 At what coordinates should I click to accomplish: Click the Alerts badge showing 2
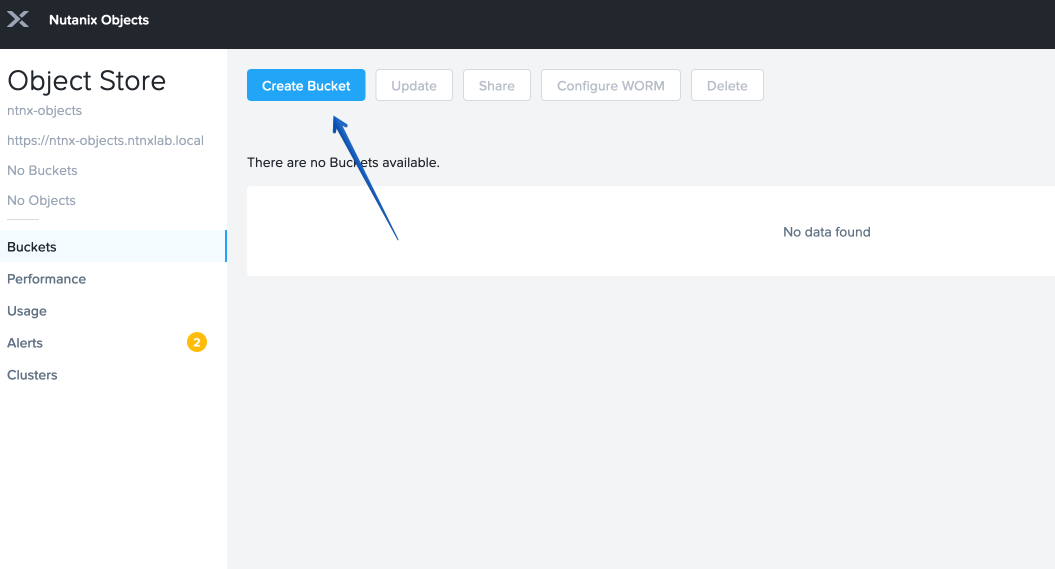(196, 342)
